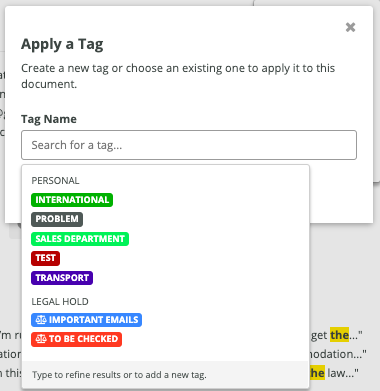
Task: Click the Tag Name field label
Action: (x=49, y=119)
